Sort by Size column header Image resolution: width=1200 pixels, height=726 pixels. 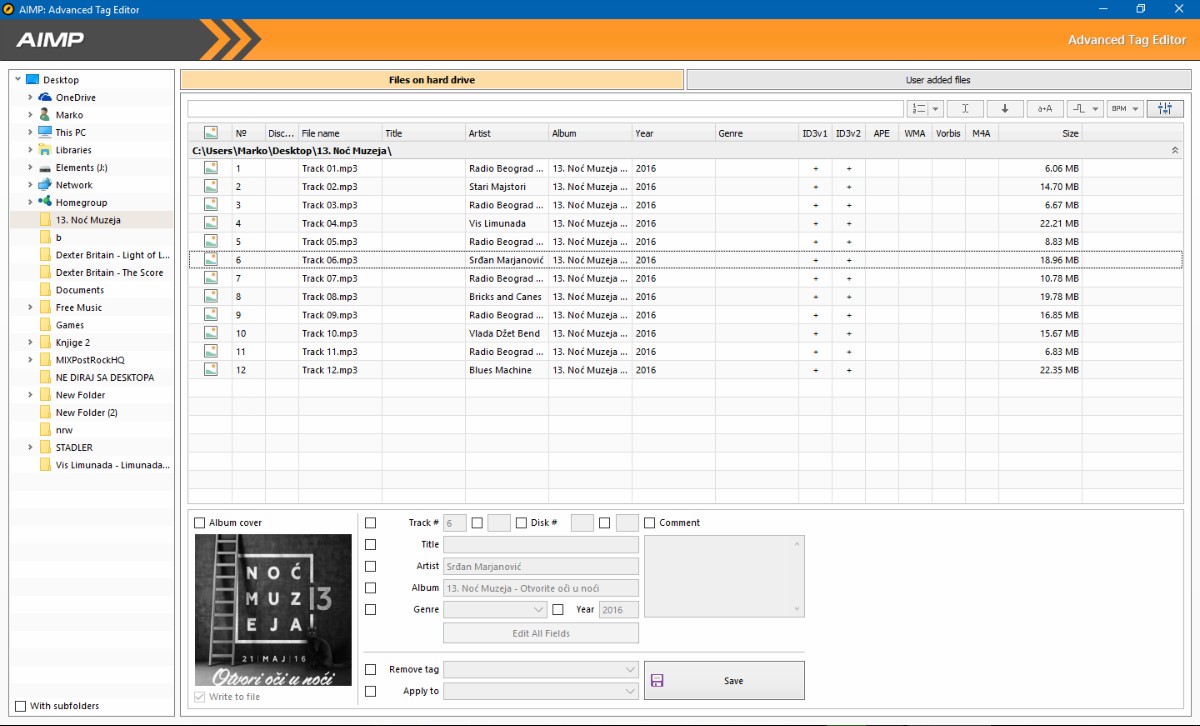click(x=1040, y=132)
